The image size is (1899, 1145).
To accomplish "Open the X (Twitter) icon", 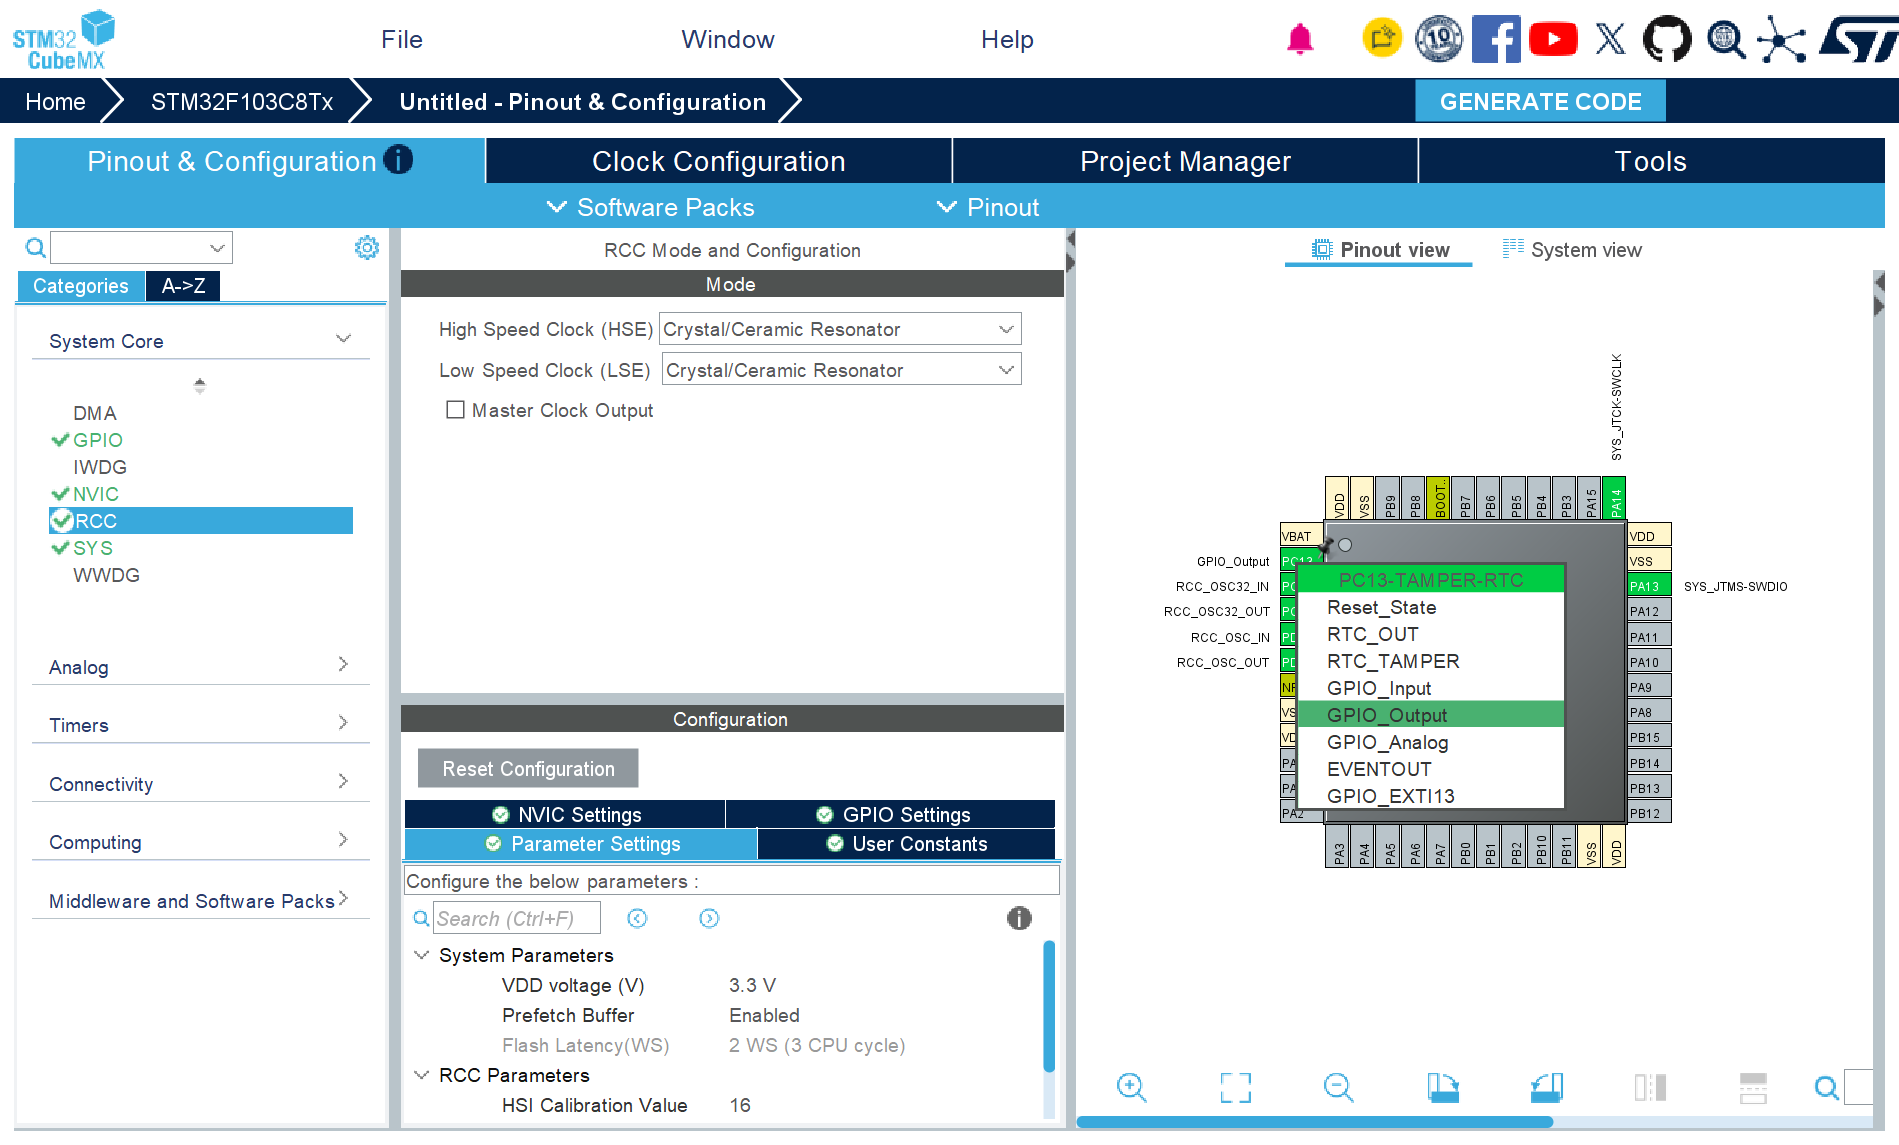I will point(1610,39).
